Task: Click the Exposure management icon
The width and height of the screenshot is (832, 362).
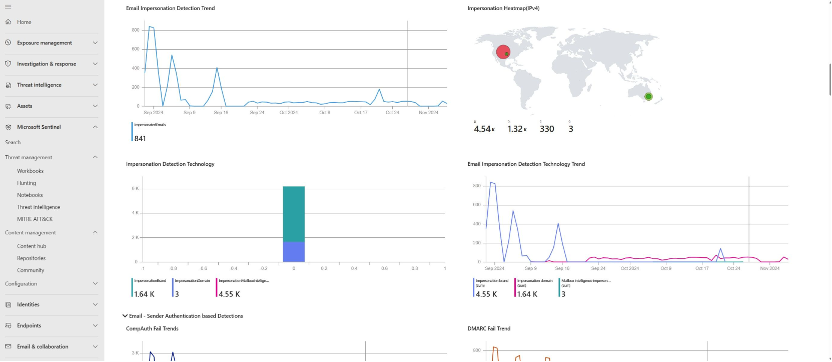Action: coord(7,42)
